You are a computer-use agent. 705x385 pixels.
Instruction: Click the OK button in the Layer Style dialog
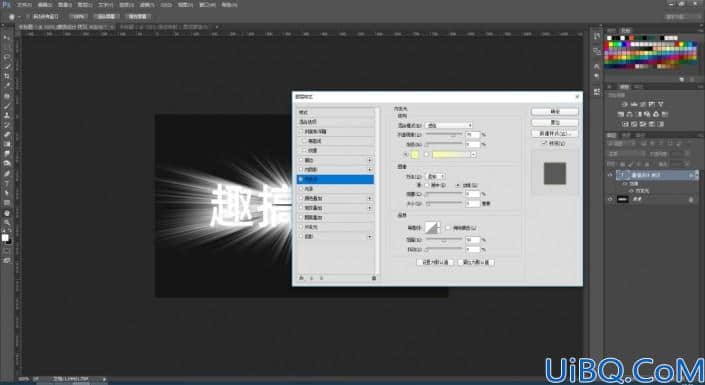pyautogui.click(x=554, y=112)
